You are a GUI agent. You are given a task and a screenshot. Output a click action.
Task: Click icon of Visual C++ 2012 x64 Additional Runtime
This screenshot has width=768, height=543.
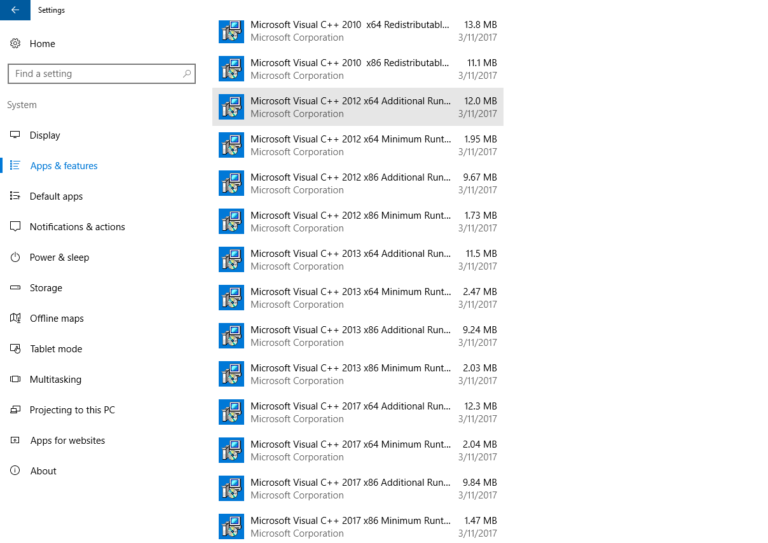pos(231,107)
